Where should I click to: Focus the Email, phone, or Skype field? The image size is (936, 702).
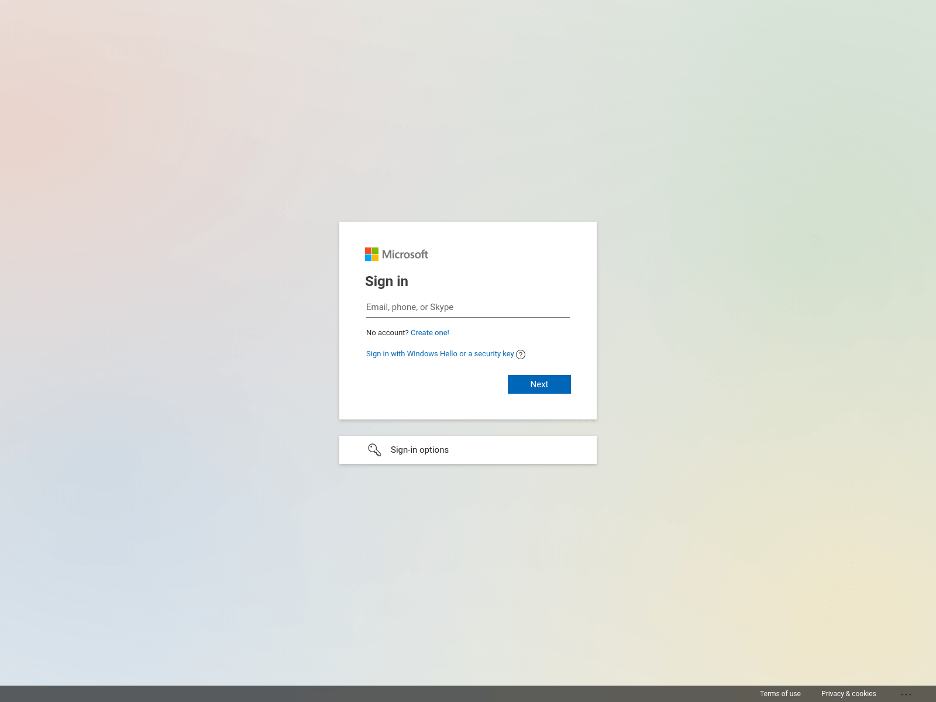[468, 307]
